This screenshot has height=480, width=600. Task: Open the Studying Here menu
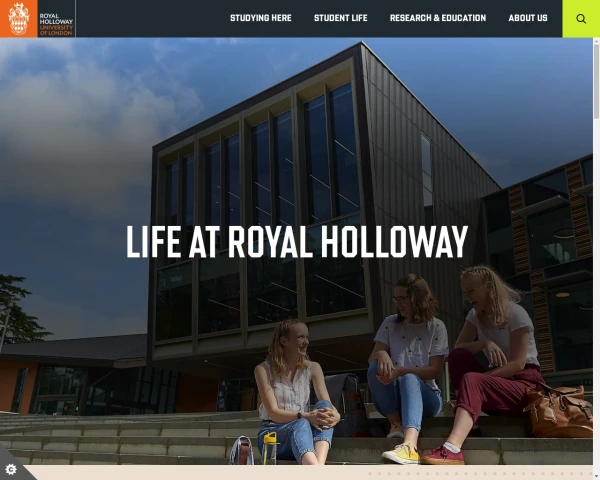(261, 18)
